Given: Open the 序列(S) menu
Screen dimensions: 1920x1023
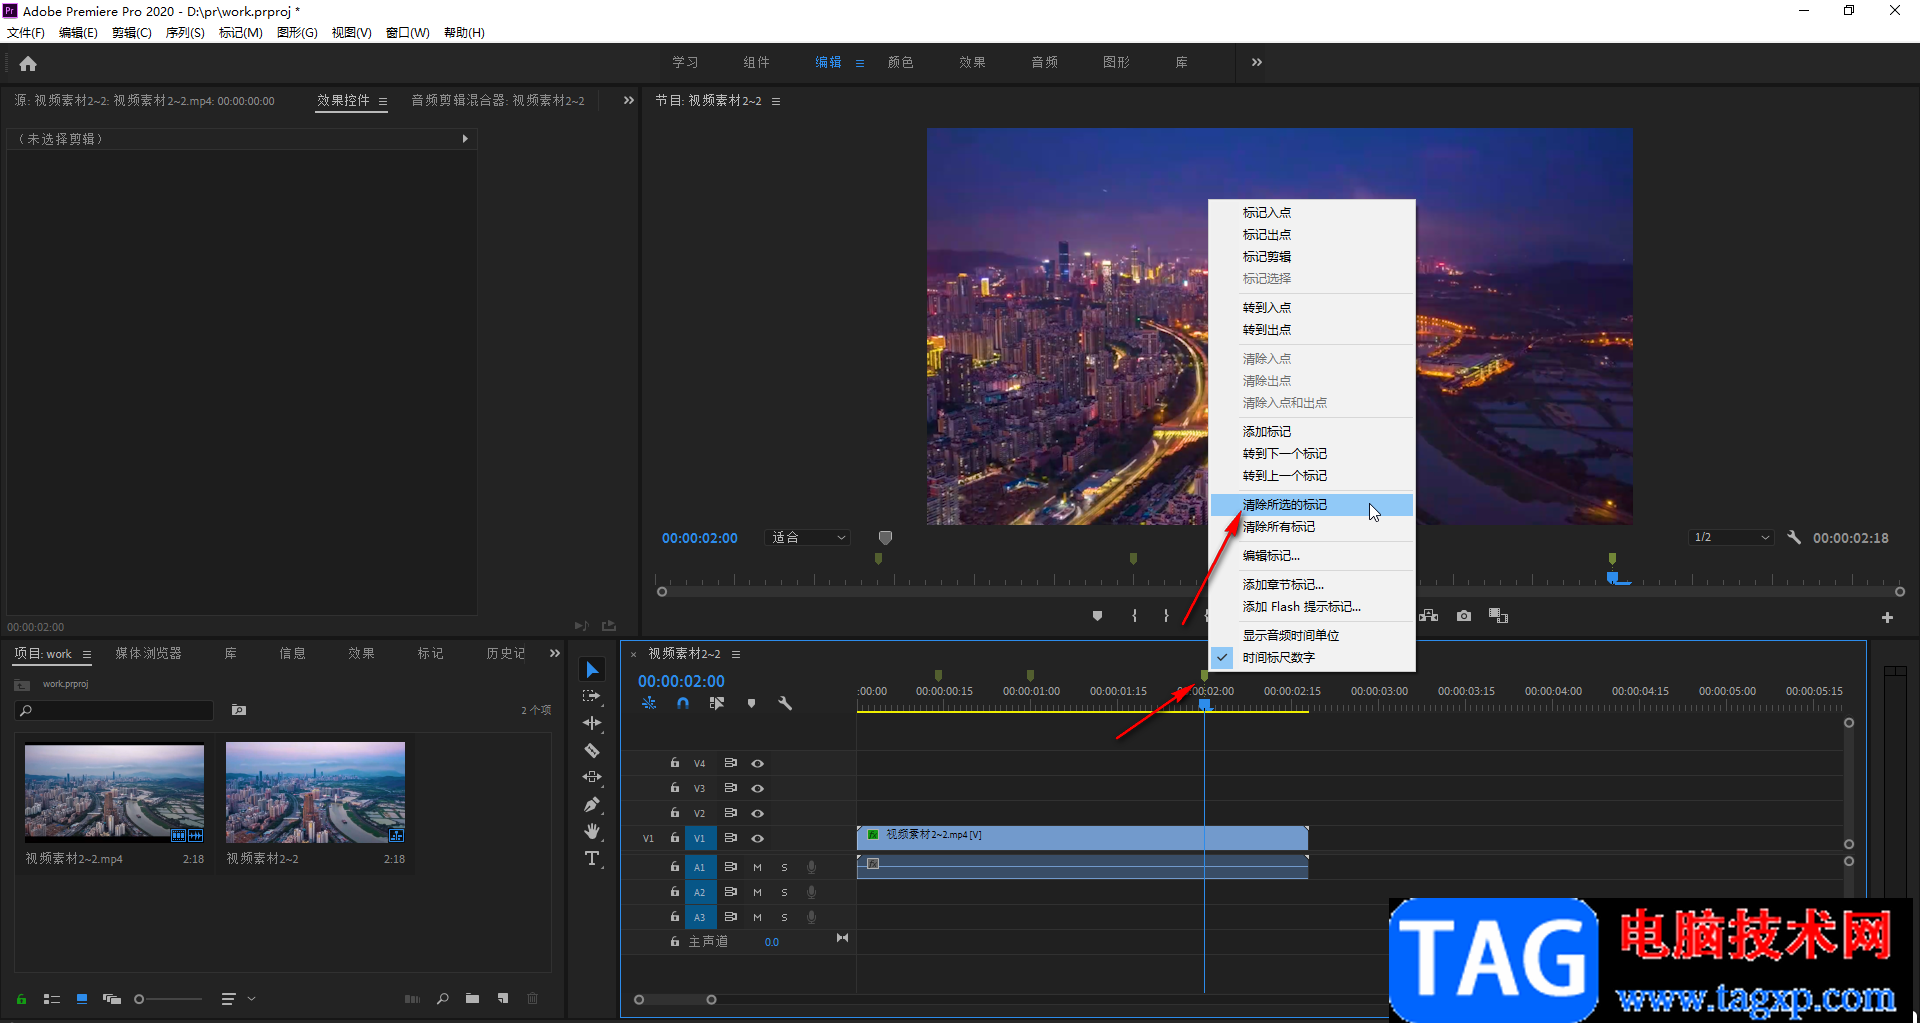Looking at the screenshot, I should point(185,32).
